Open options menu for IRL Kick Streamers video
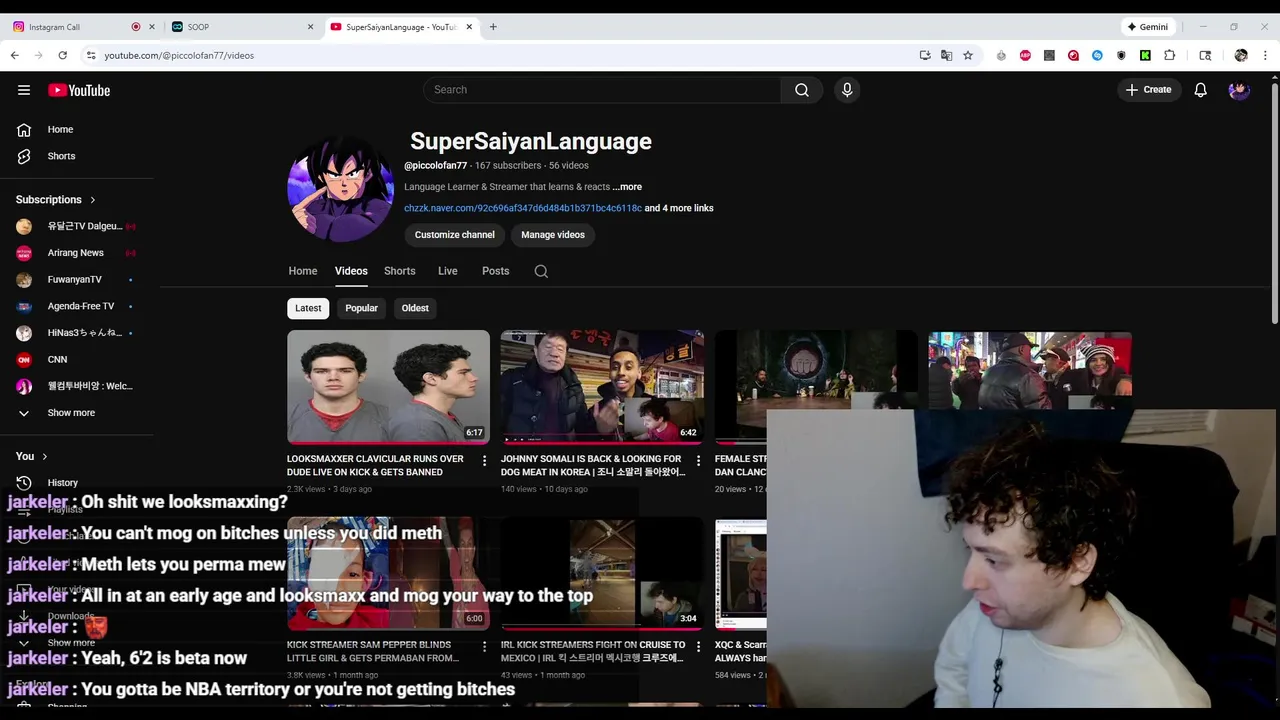This screenshot has width=1280, height=720. click(x=698, y=647)
